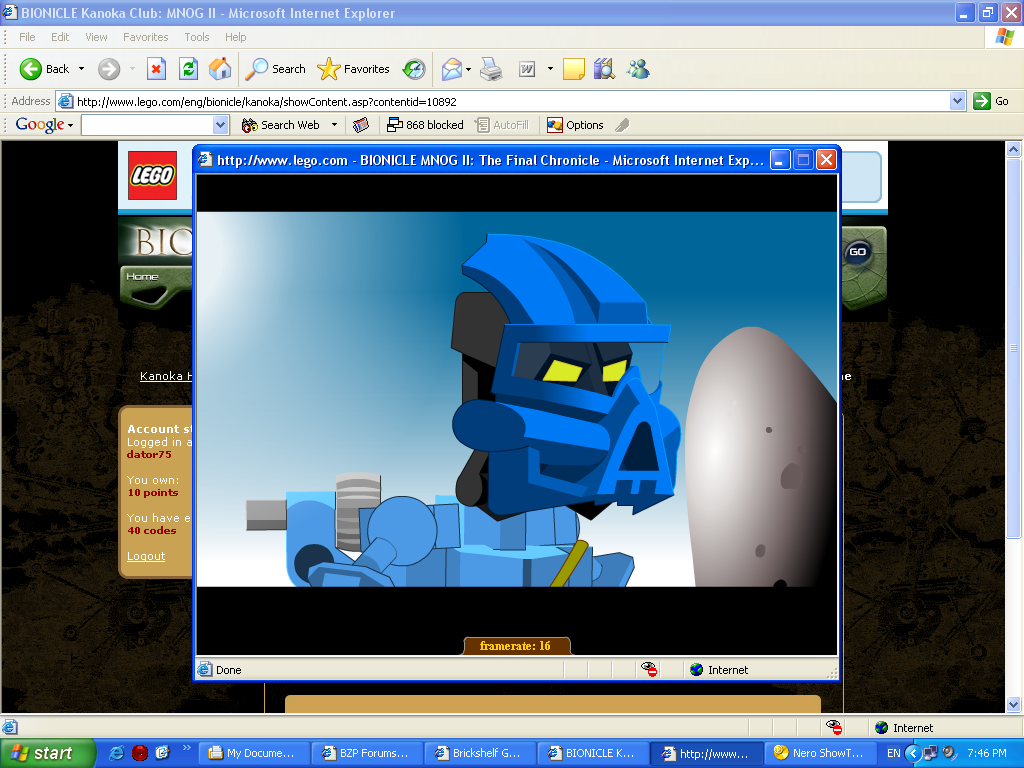Expand the Mail button dropdown arrow

click(x=468, y=69)
